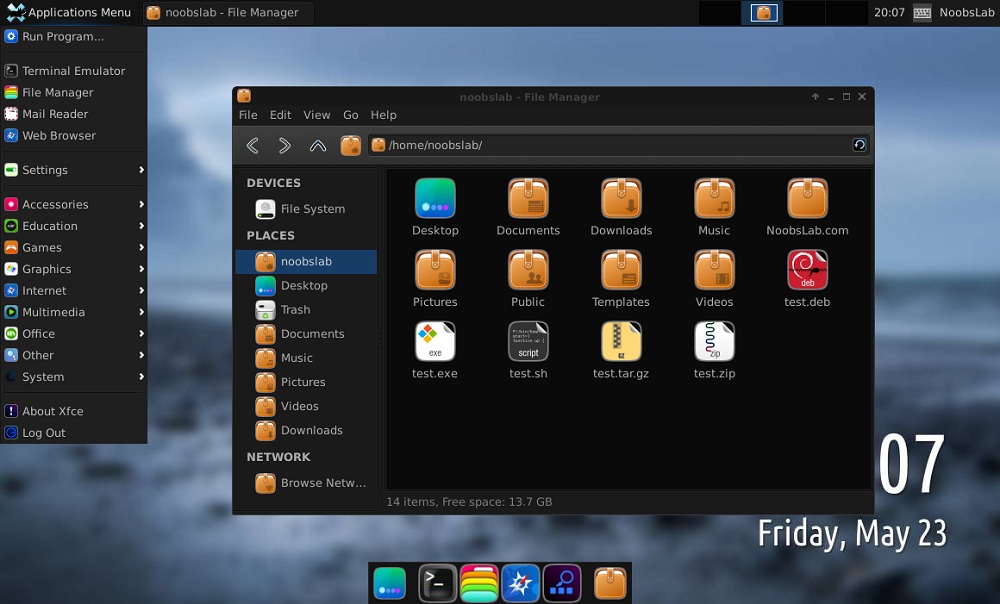Screen dimensions: 1000x604
Task: Select Downloads in sidebar places
Action: click(x=306, y=431)
